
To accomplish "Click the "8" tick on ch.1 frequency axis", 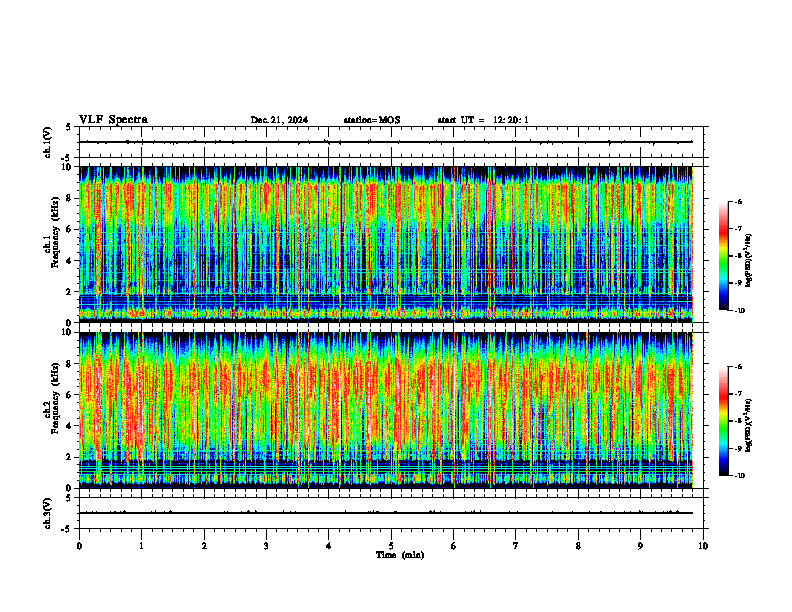I will point(69,198).
